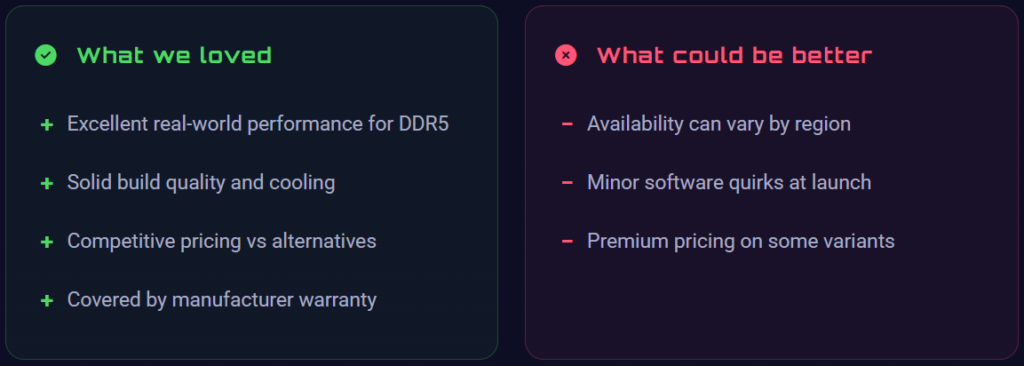The image size is (1024, 366).
Task: Click 'Availability can vary by region' text
Action: [x=719, y=124]
